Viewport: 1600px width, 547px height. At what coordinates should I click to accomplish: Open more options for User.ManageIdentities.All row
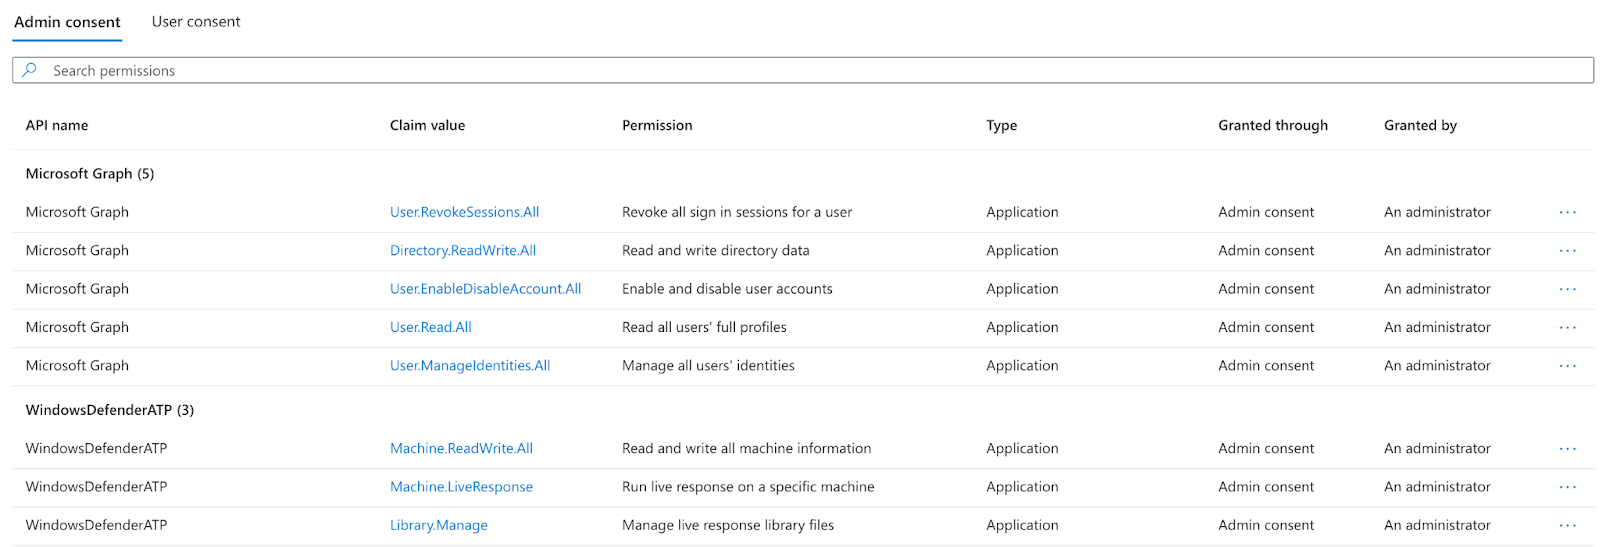pyautogui.click(x=1567, y=365)
